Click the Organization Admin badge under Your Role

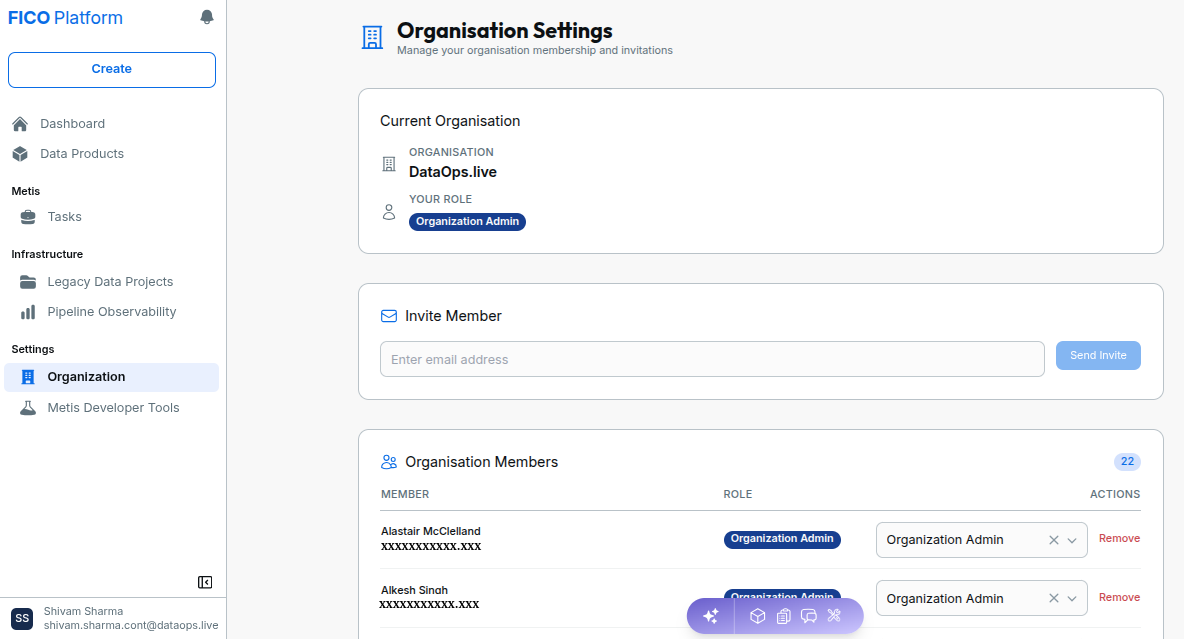[x=467, y=222]
